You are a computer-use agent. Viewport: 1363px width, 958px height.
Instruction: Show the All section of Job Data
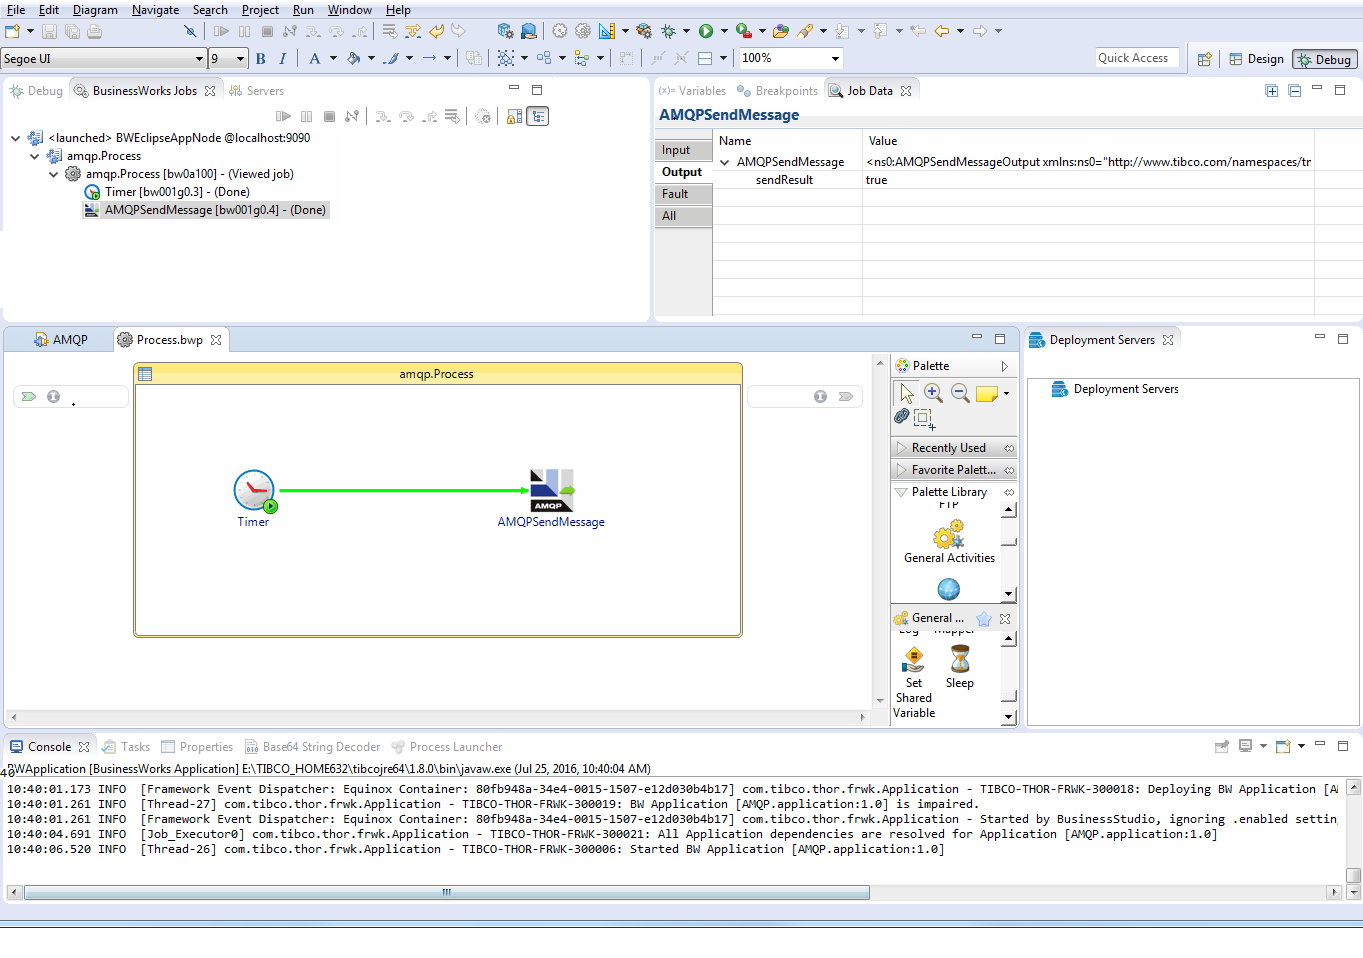point(684,216)
